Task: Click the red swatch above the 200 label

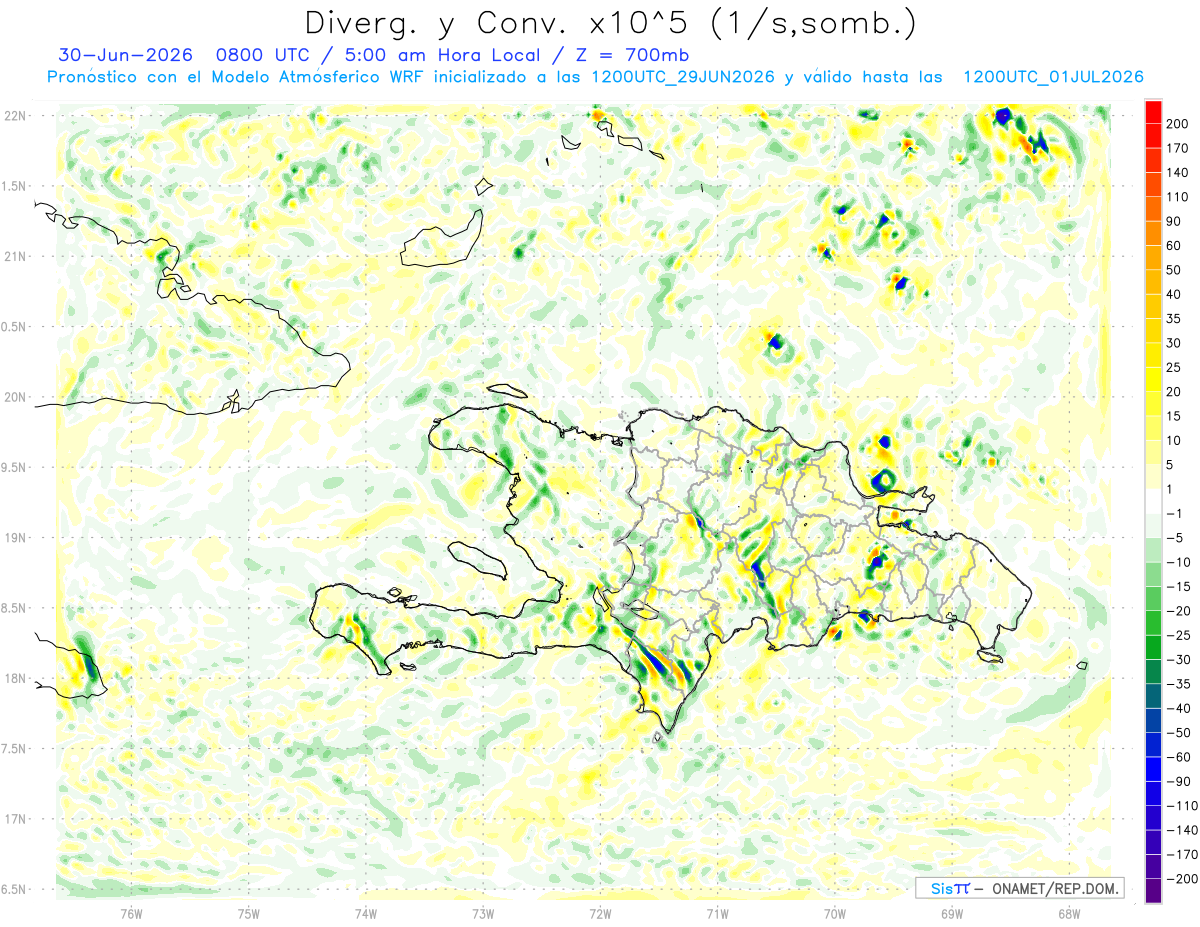Action: click(1153, 112)
